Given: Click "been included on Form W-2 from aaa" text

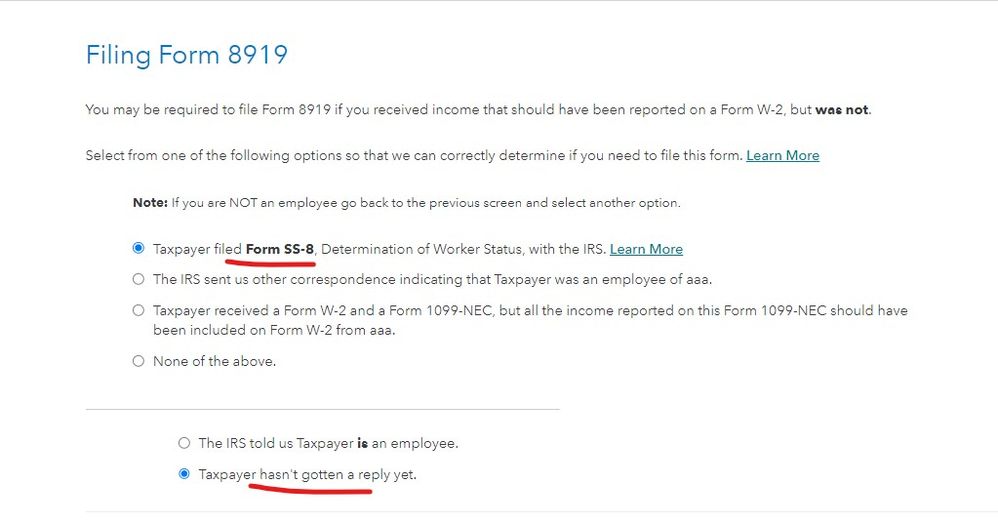Looking at the screenshot, I should point(274,330).
